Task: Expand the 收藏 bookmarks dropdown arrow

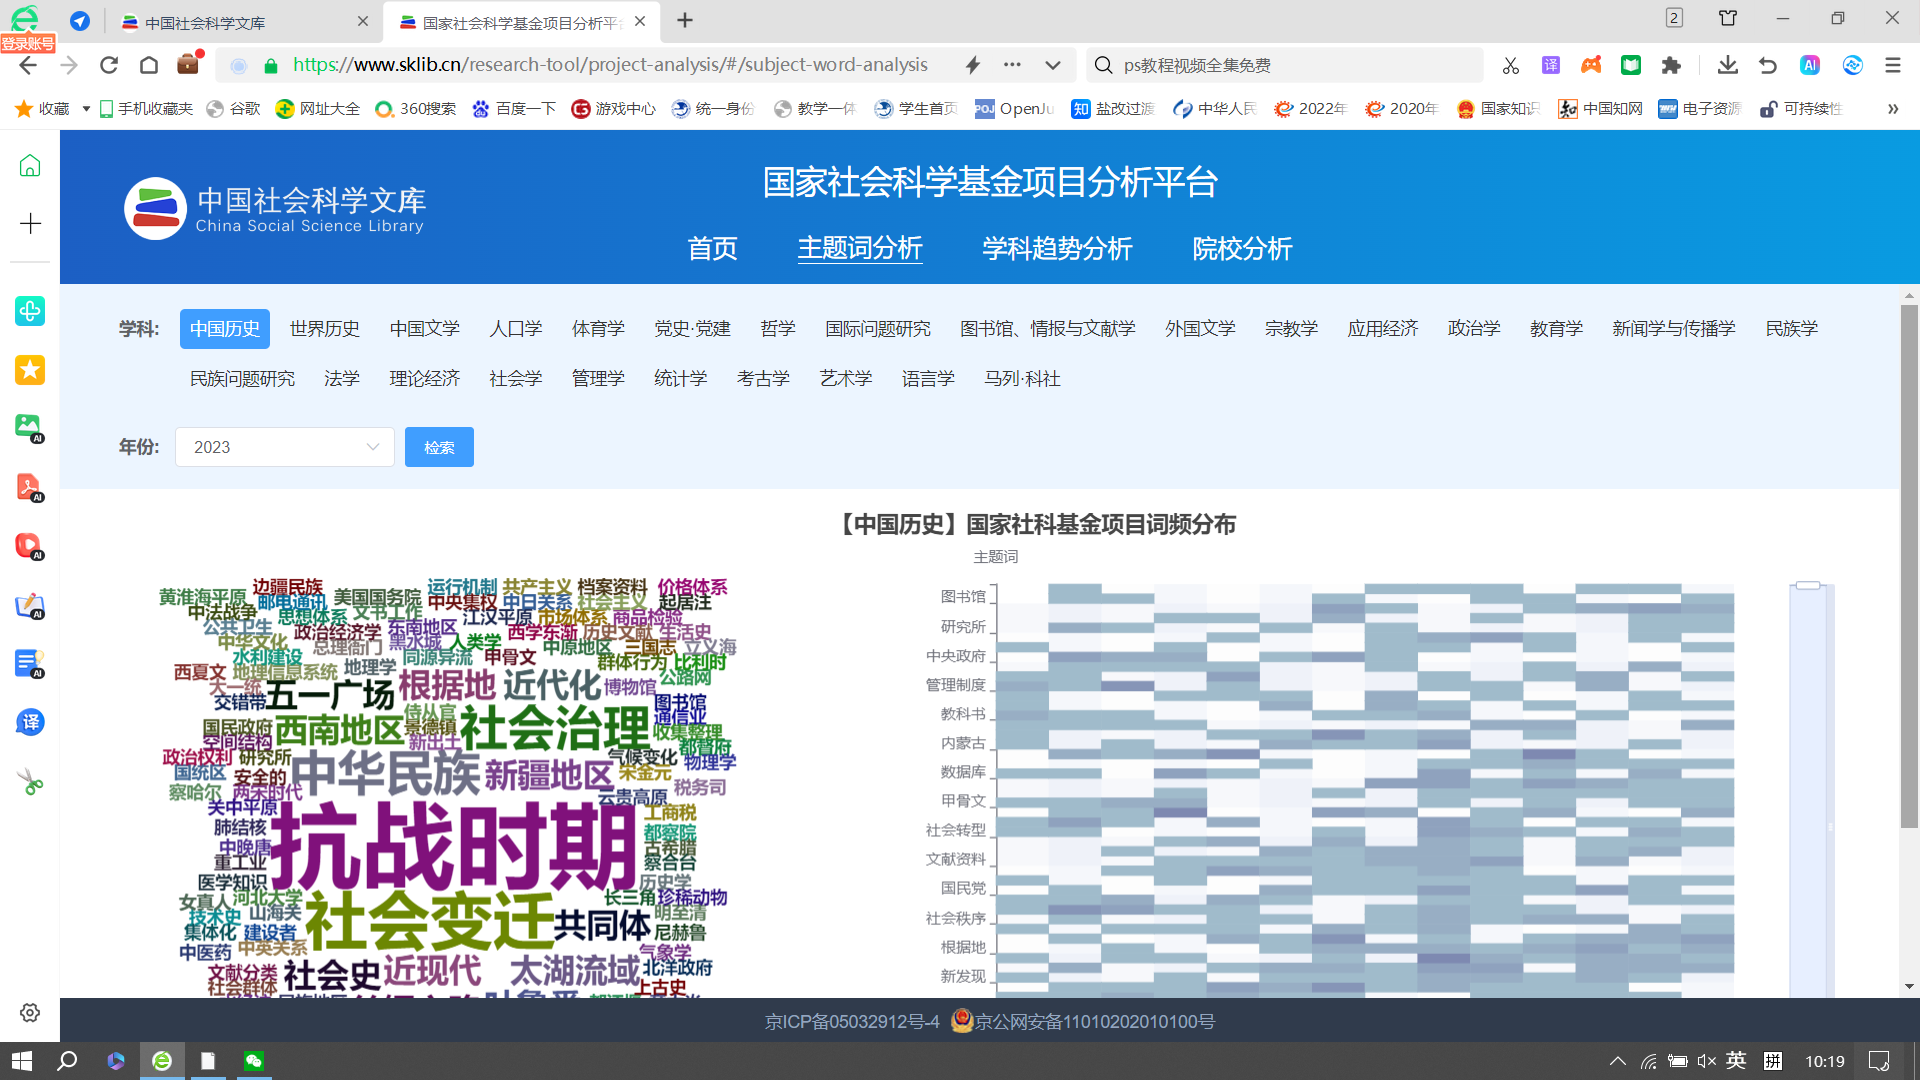Action: coord(86,109)
